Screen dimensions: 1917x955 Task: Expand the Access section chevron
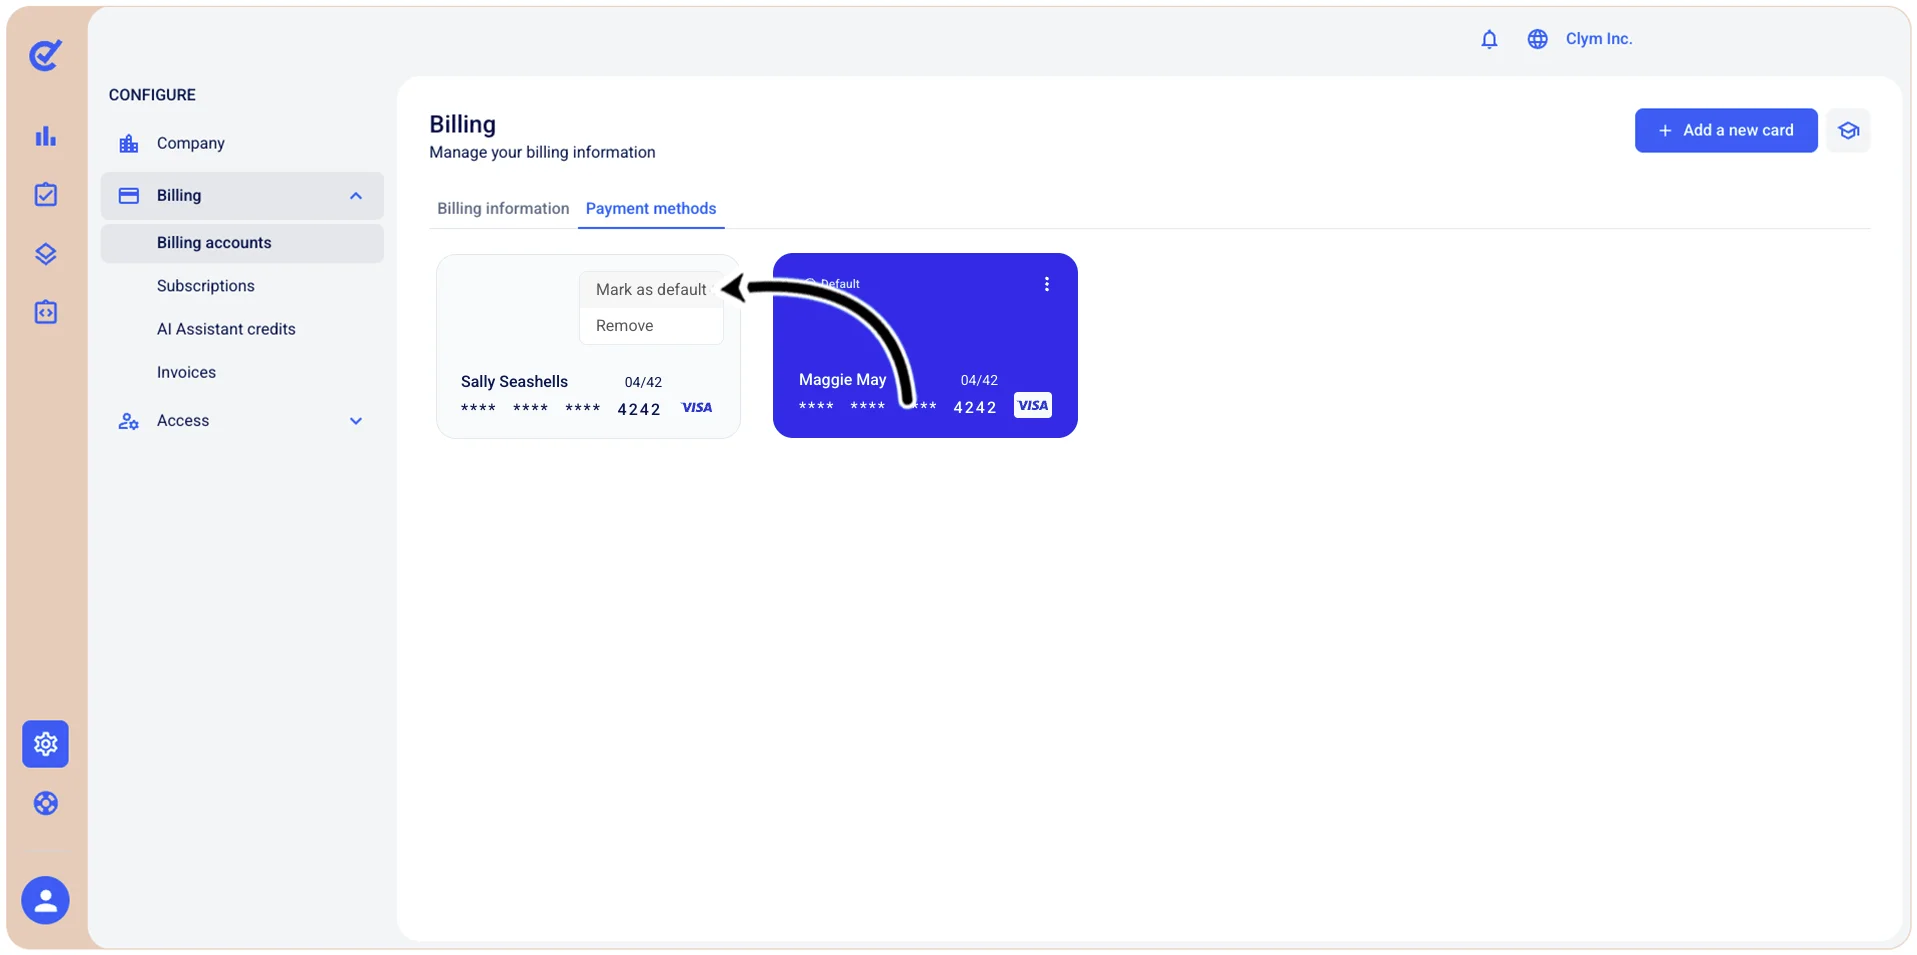356,421
